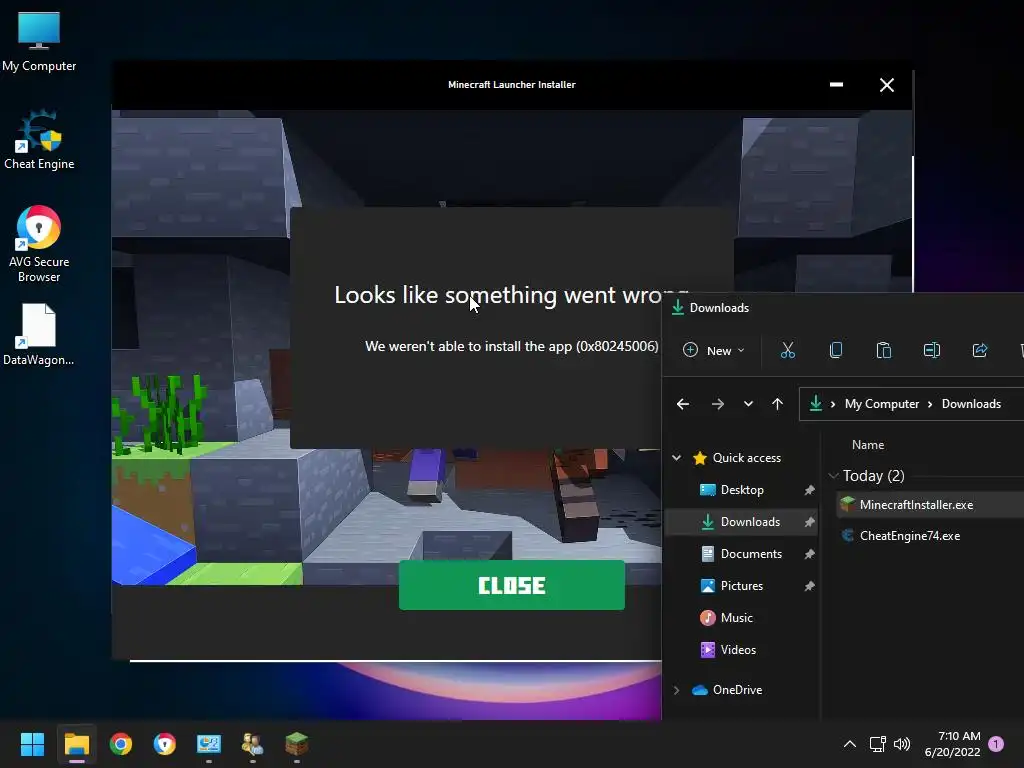Image resolution: width=1024 pixels, height=768 pixels.
Task: Open the volume speaker icon in tray
Action: click(x=902, y=744)
